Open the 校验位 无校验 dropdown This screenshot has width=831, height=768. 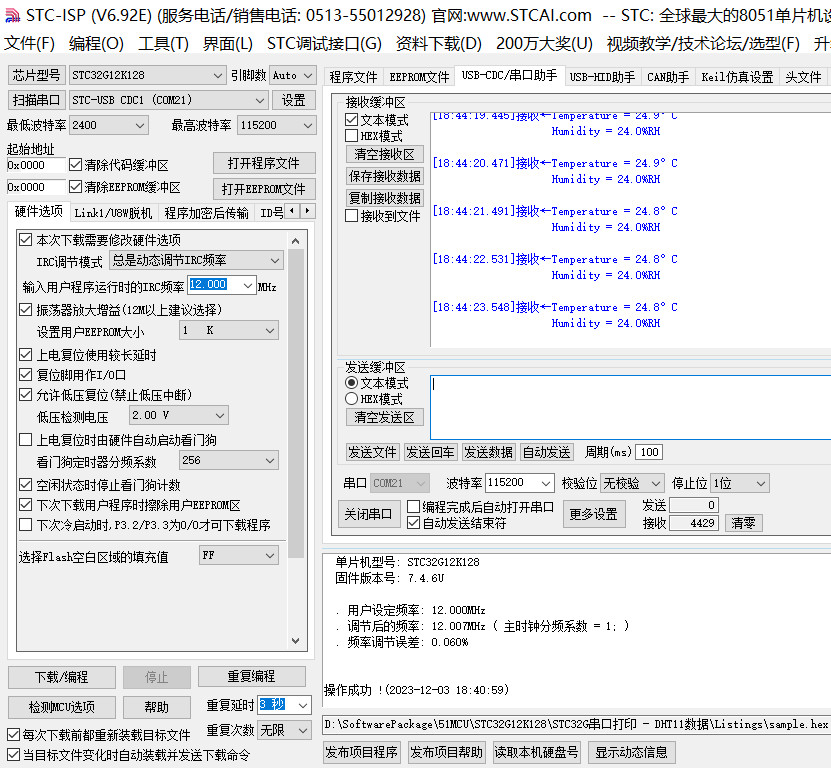[x=633, y=483]
